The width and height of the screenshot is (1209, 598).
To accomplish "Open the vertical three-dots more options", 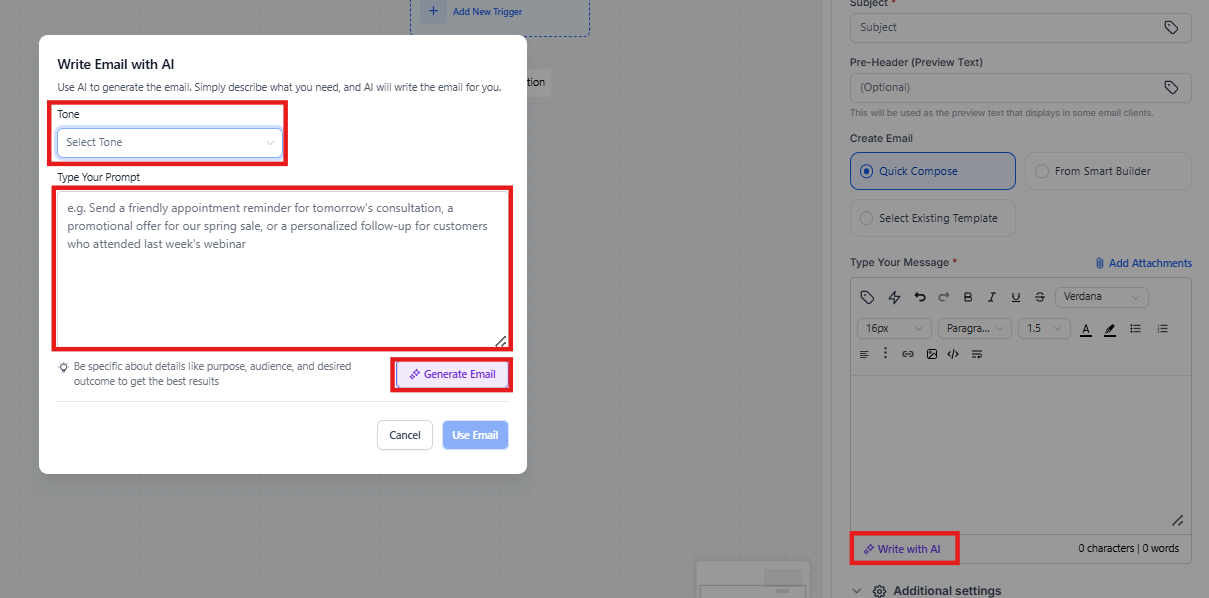I will click(x=885, y=353).
